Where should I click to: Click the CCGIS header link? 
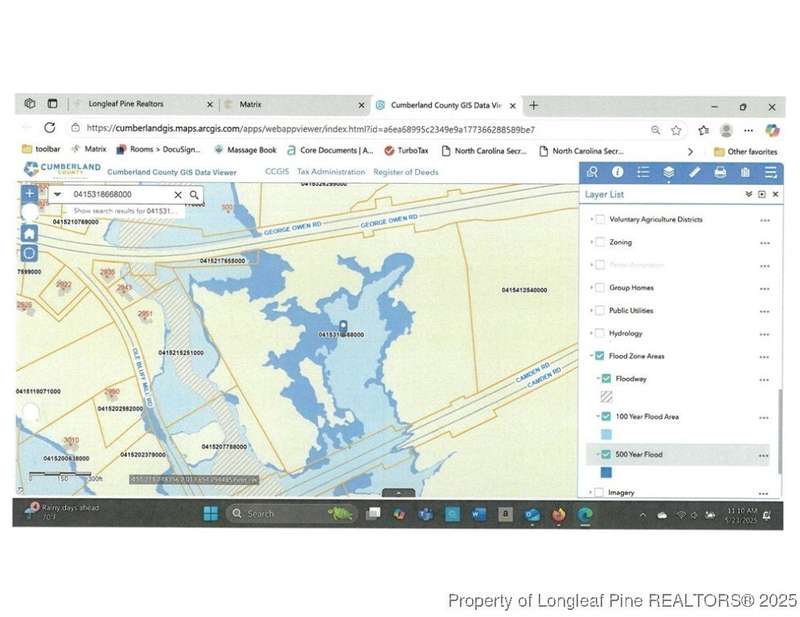(x=277, y=172)
